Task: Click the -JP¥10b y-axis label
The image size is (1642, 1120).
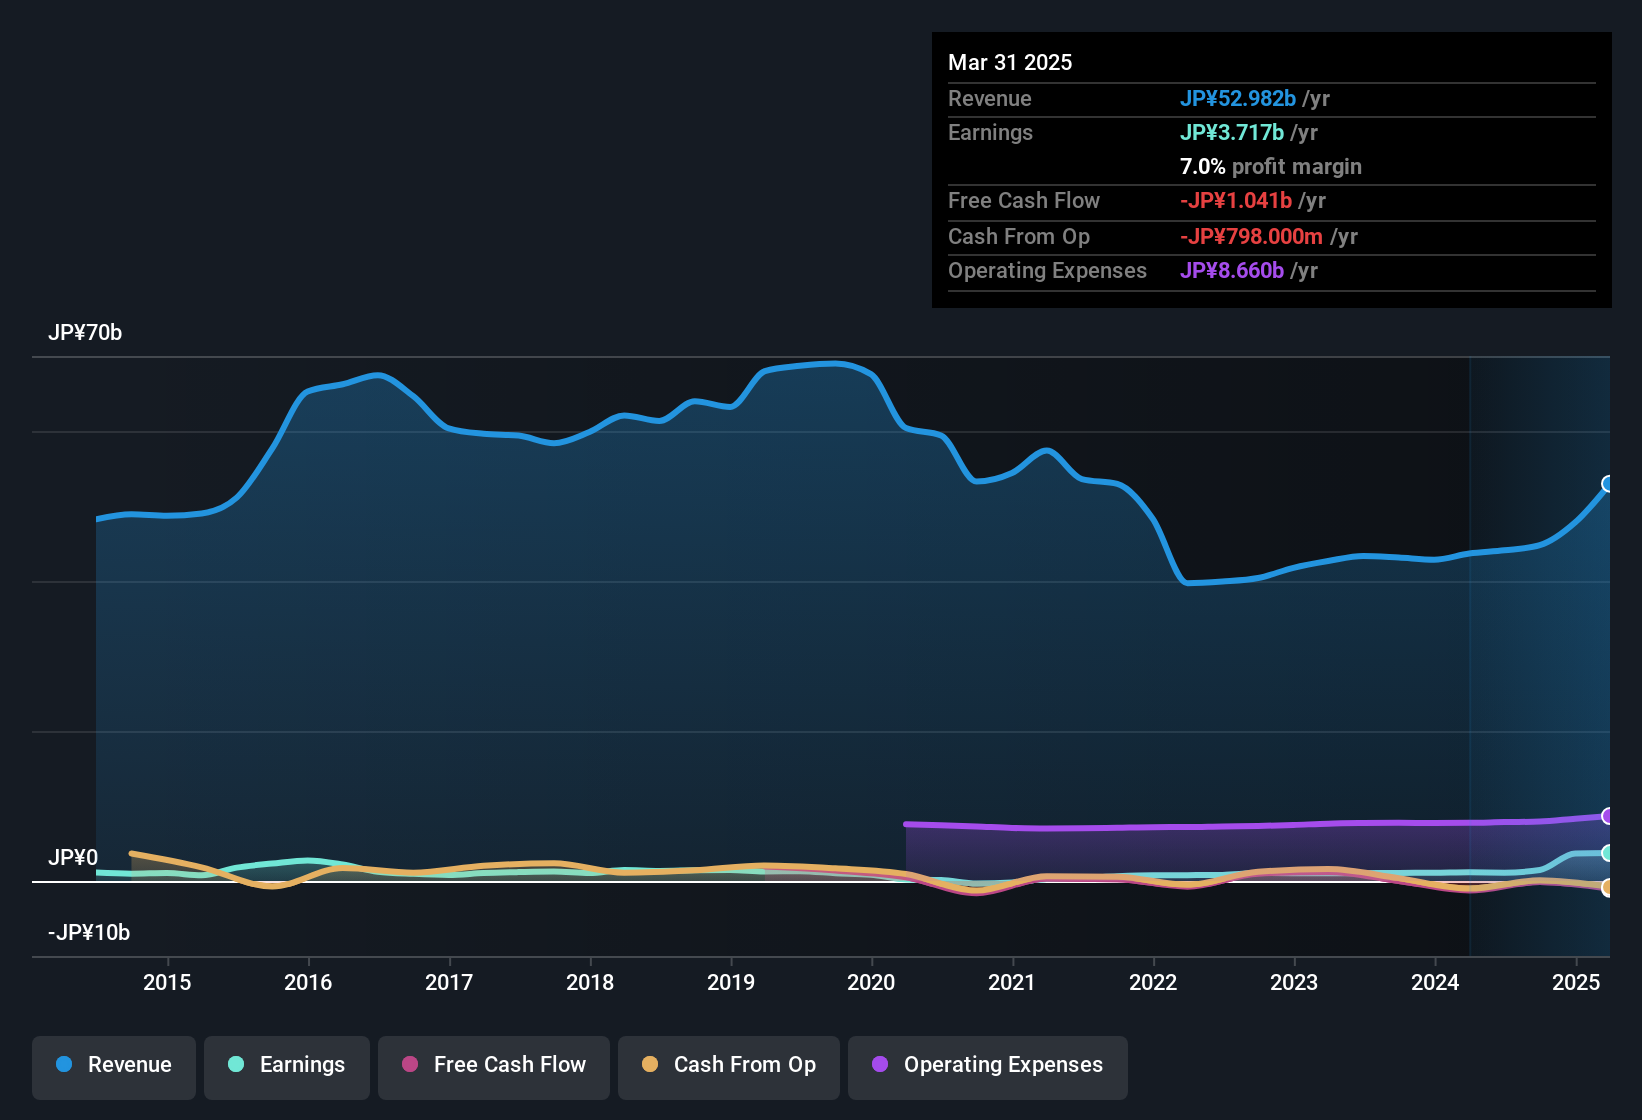Action: (x=89, y=933)
